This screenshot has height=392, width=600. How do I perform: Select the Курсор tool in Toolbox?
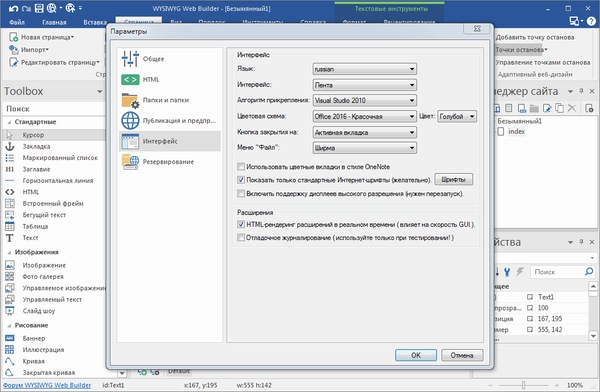click(x=54, y=135)
